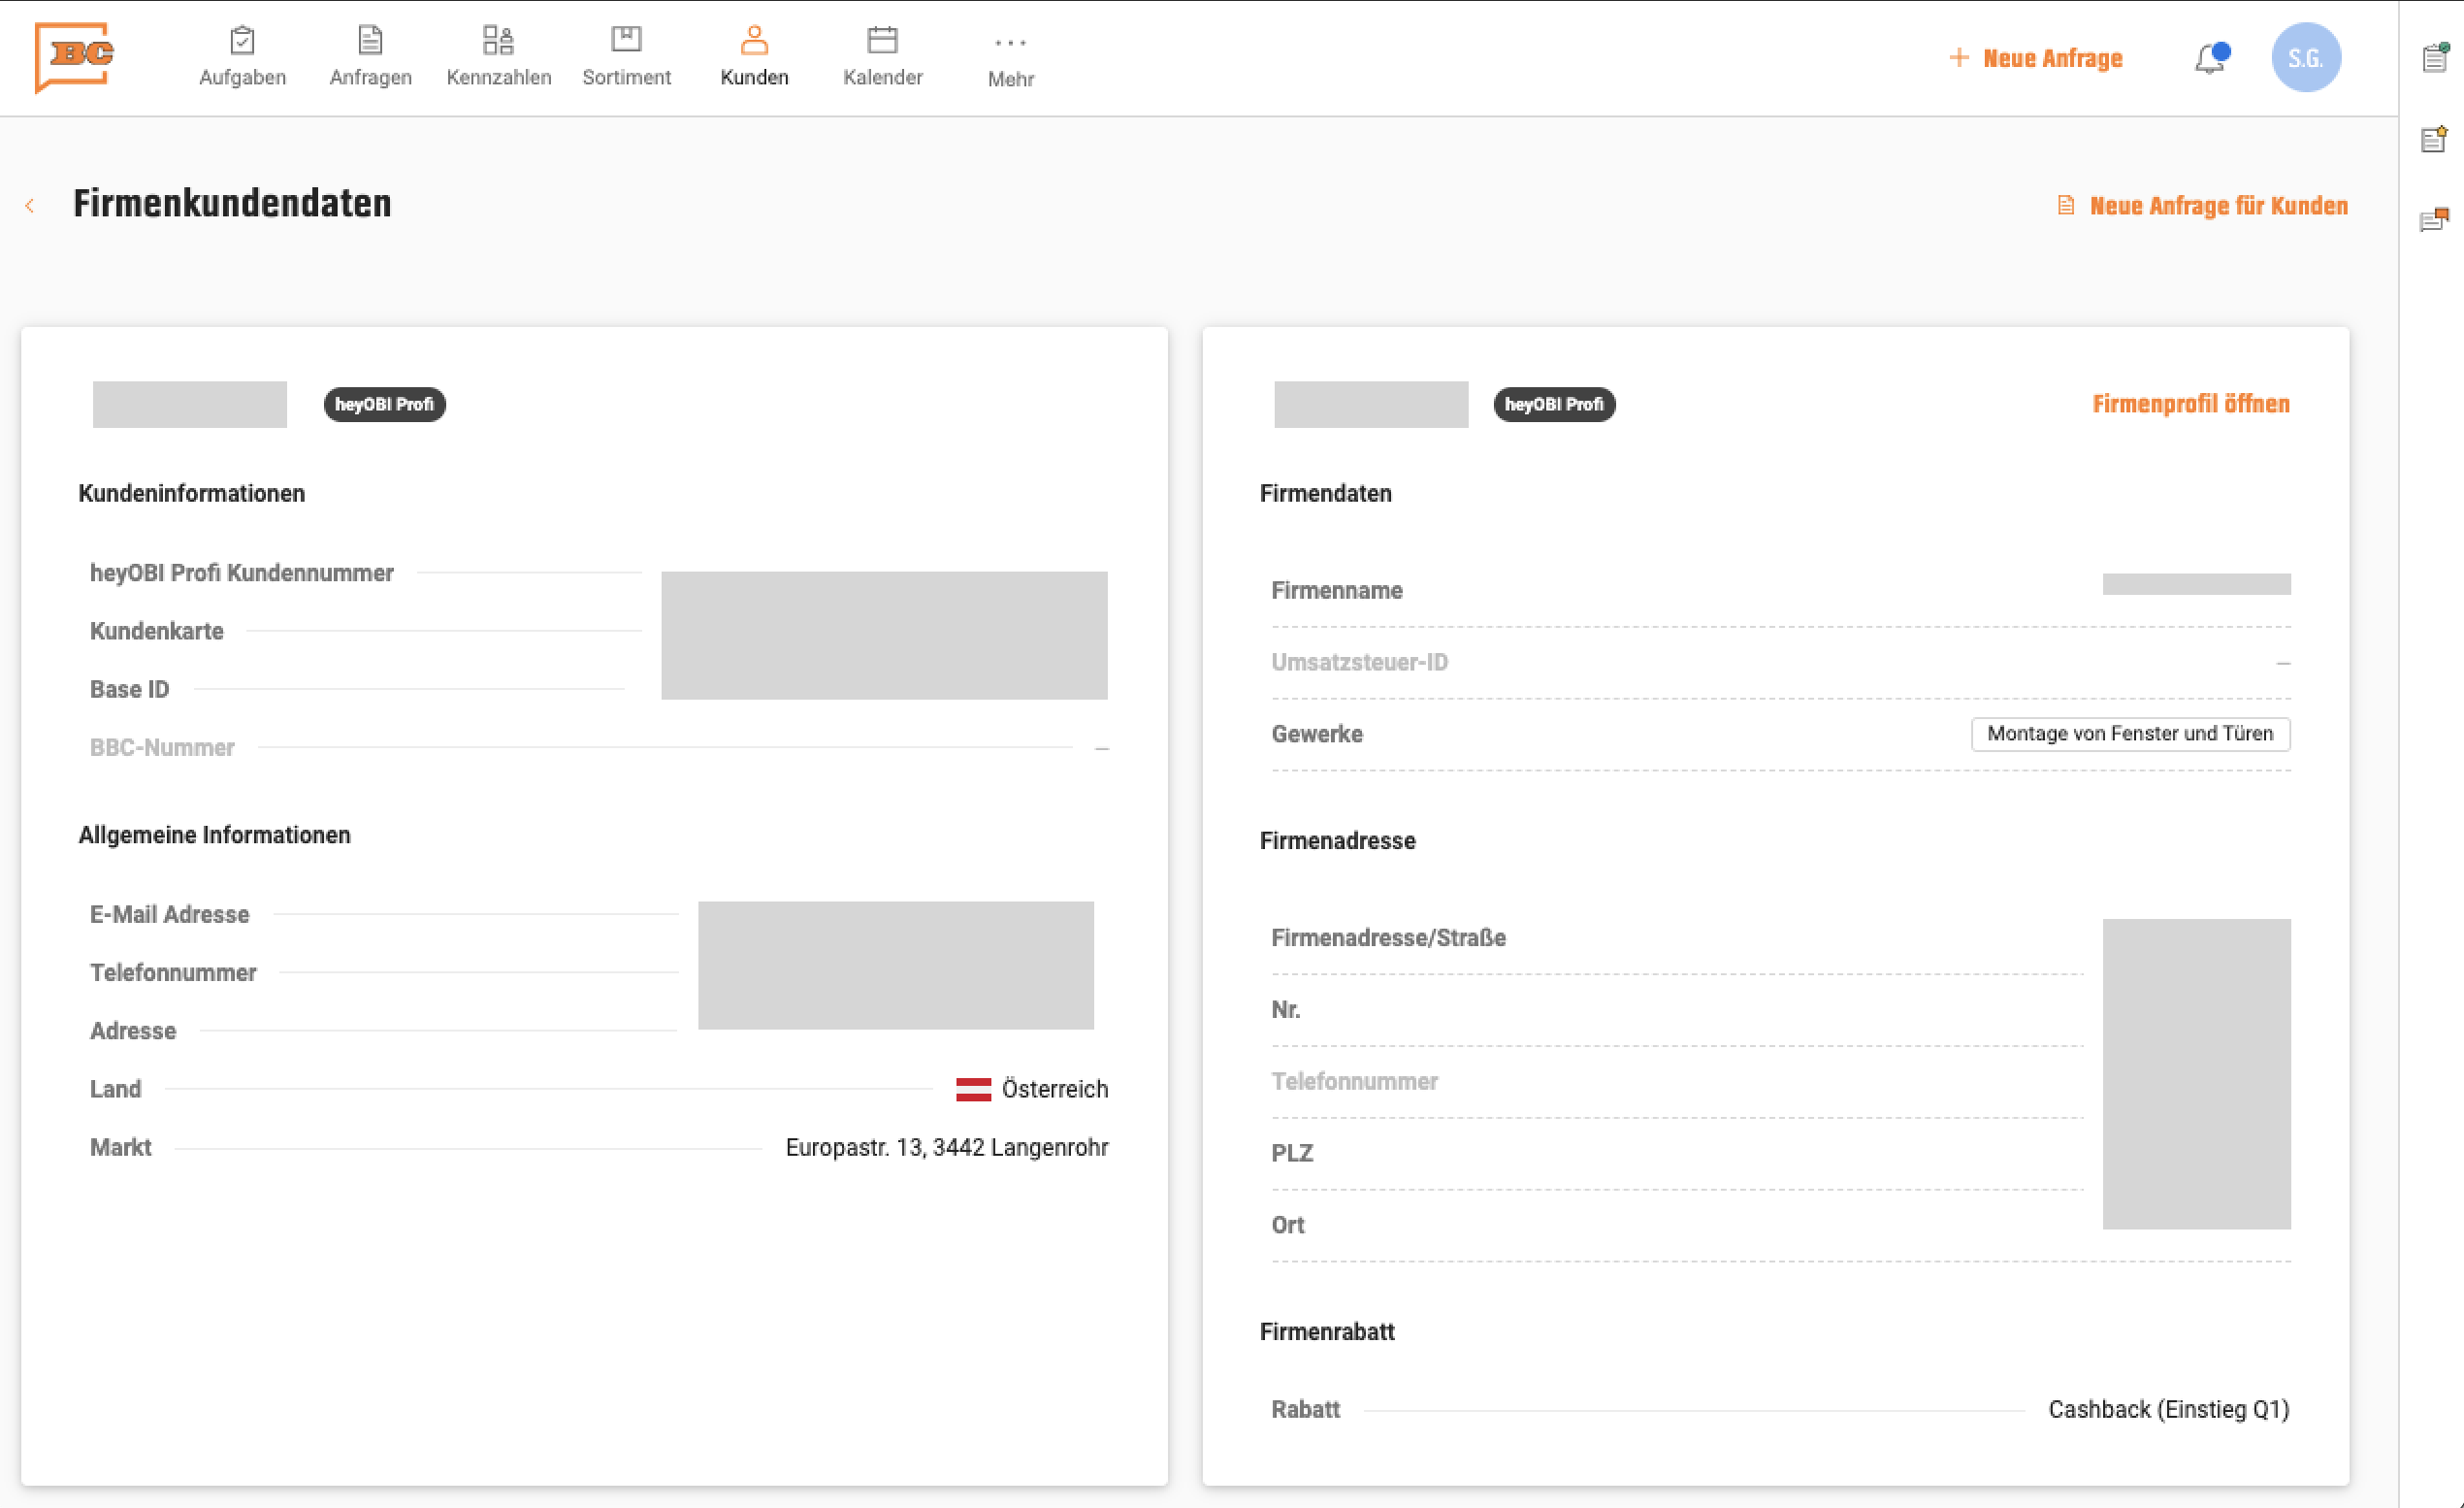Open sidebar note icon with yellow star
This screenshot has height=1508, width=2464.
tap(2435, 140)
